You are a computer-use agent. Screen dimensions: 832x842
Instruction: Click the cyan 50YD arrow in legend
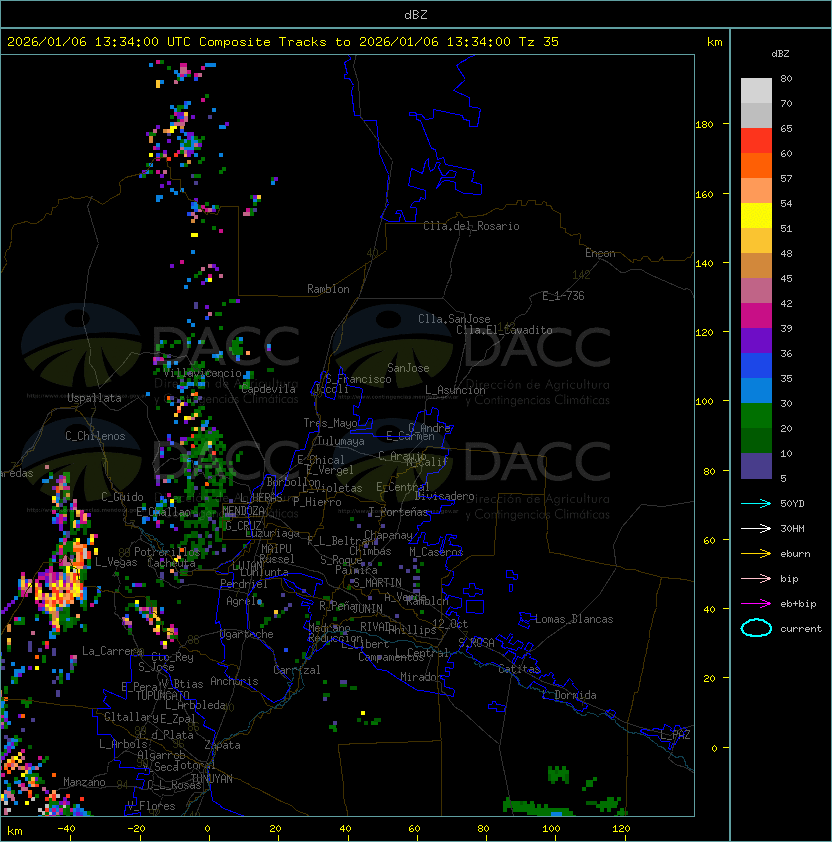coord(756,503)
